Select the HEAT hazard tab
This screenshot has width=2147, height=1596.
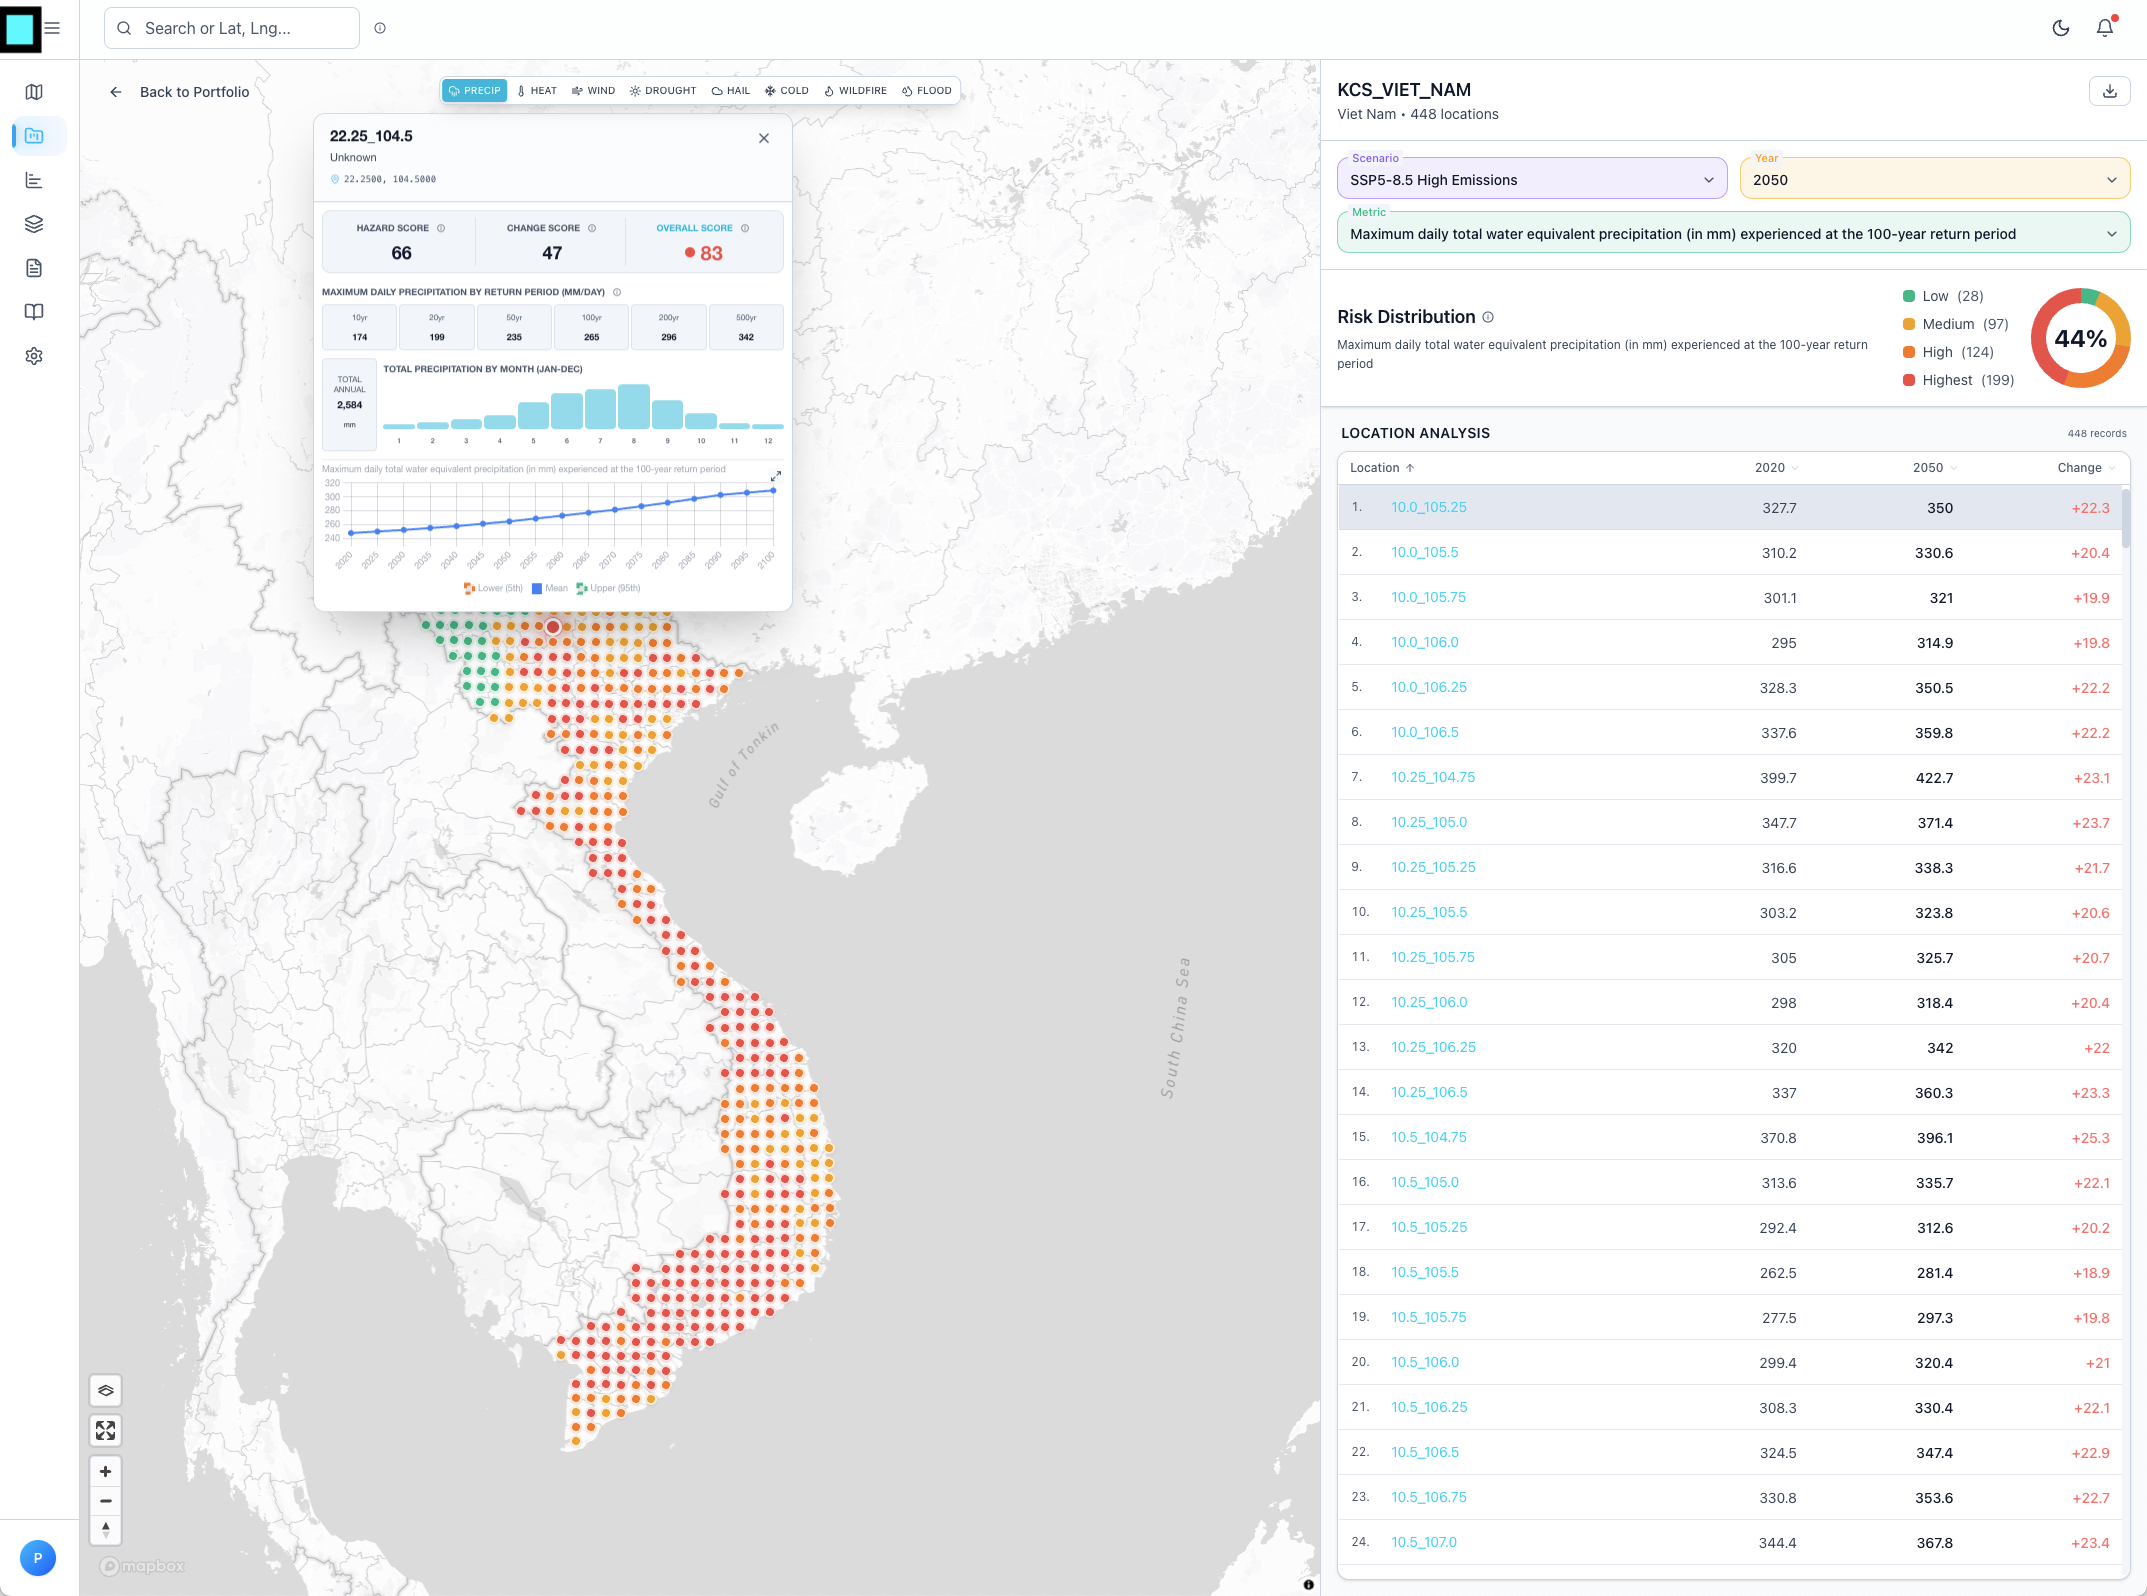pyautogui.click(x=537, y=91)
